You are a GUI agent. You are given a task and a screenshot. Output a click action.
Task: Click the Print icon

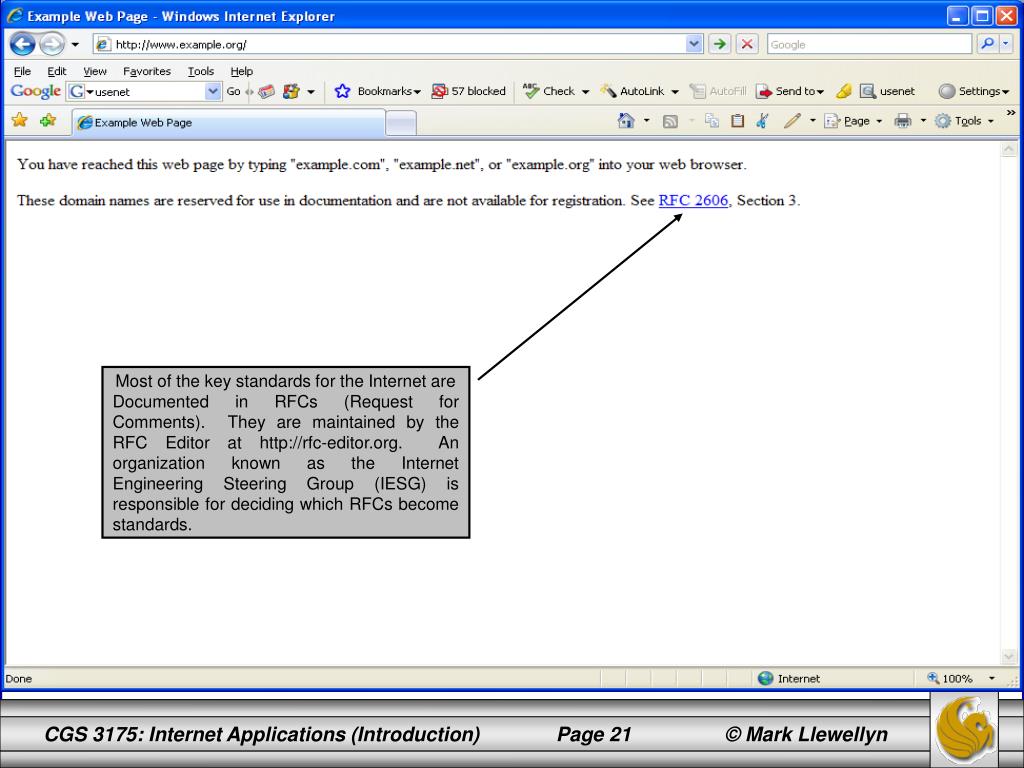click(x=903, y=121)
